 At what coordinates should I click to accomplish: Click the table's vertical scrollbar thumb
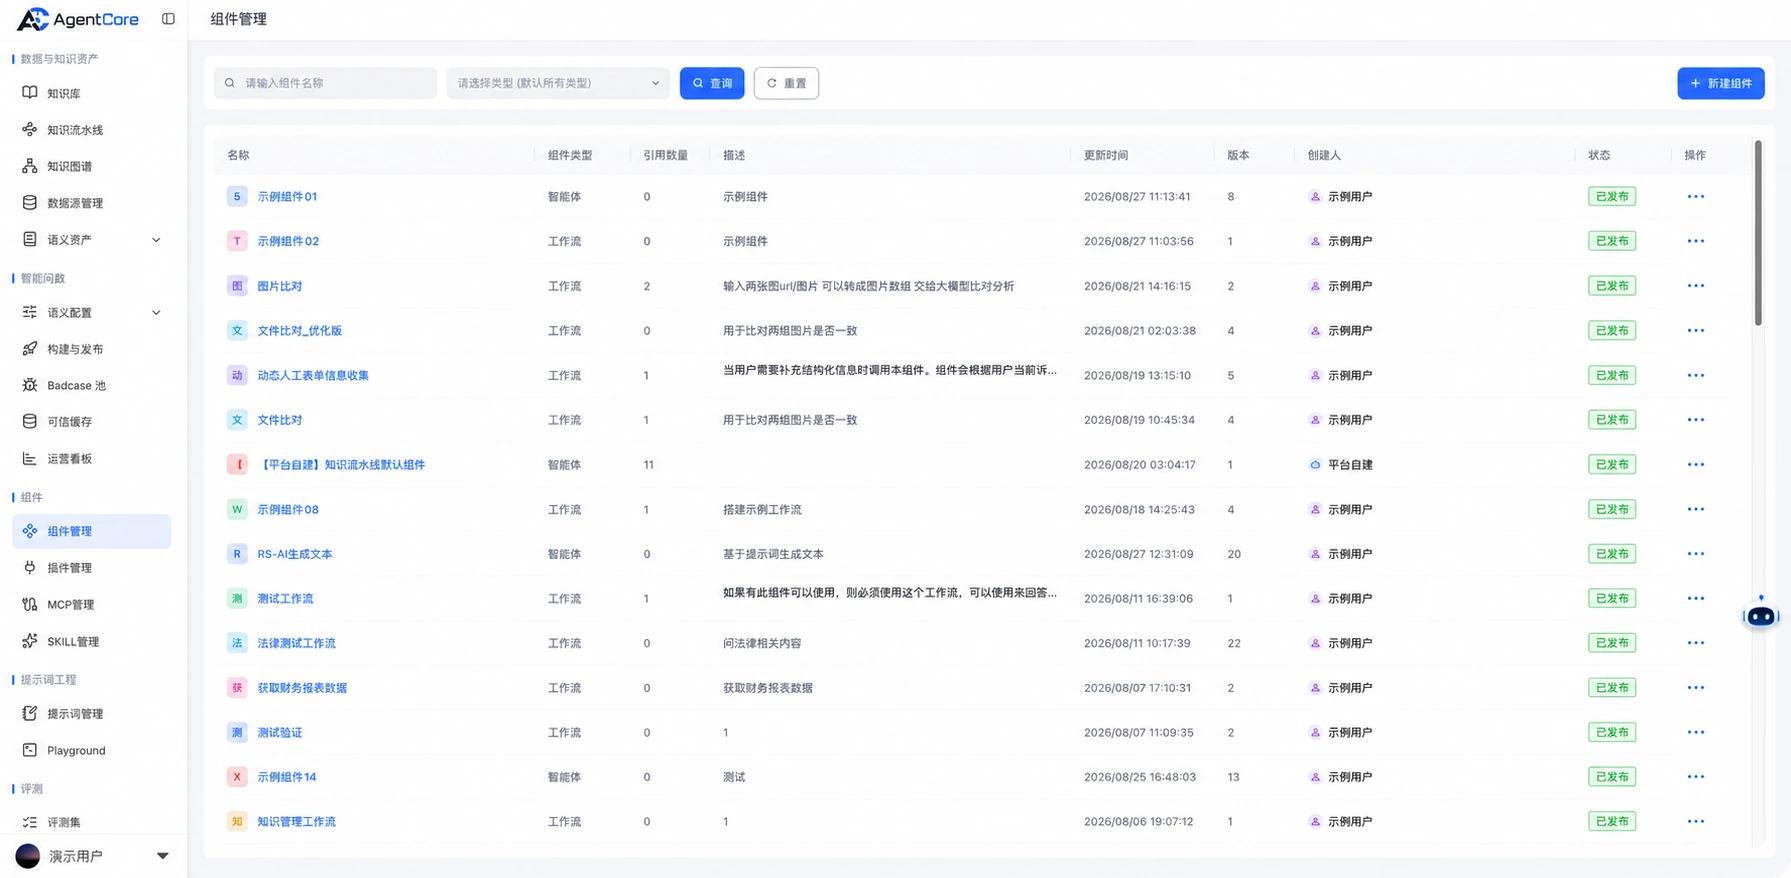point(1758,233)
